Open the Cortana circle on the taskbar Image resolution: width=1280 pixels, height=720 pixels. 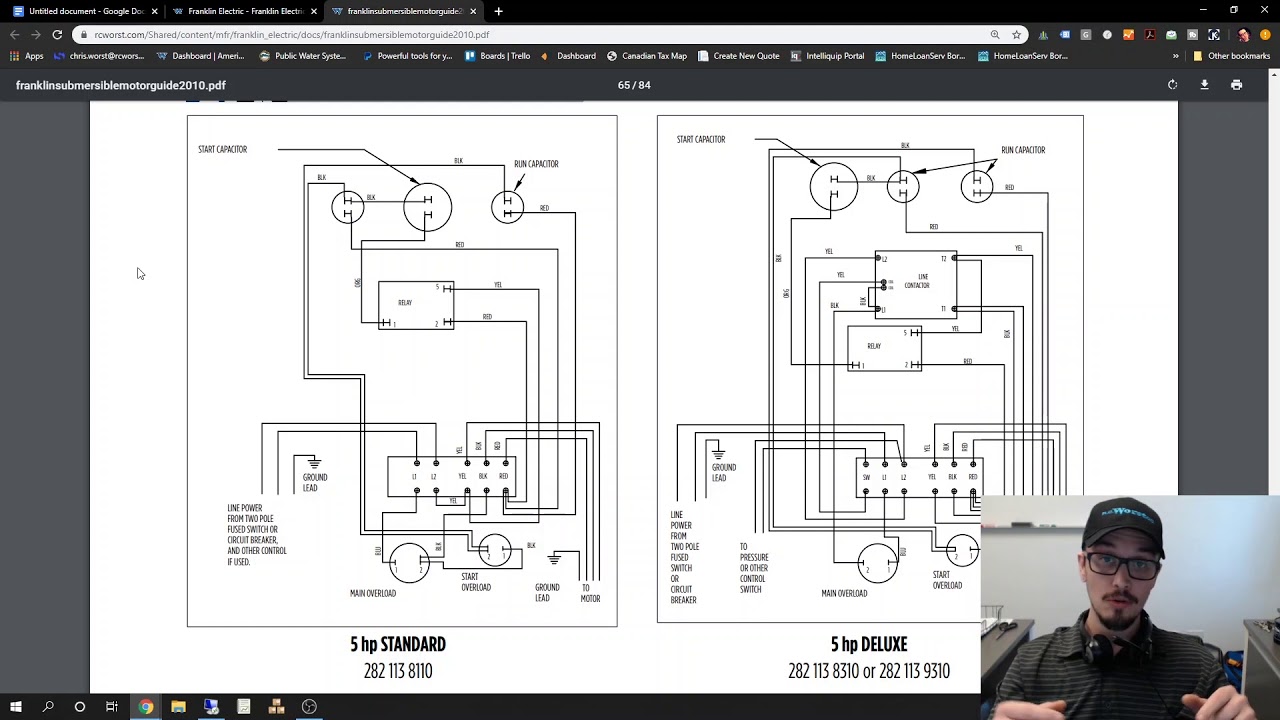[x=80, y=707]
